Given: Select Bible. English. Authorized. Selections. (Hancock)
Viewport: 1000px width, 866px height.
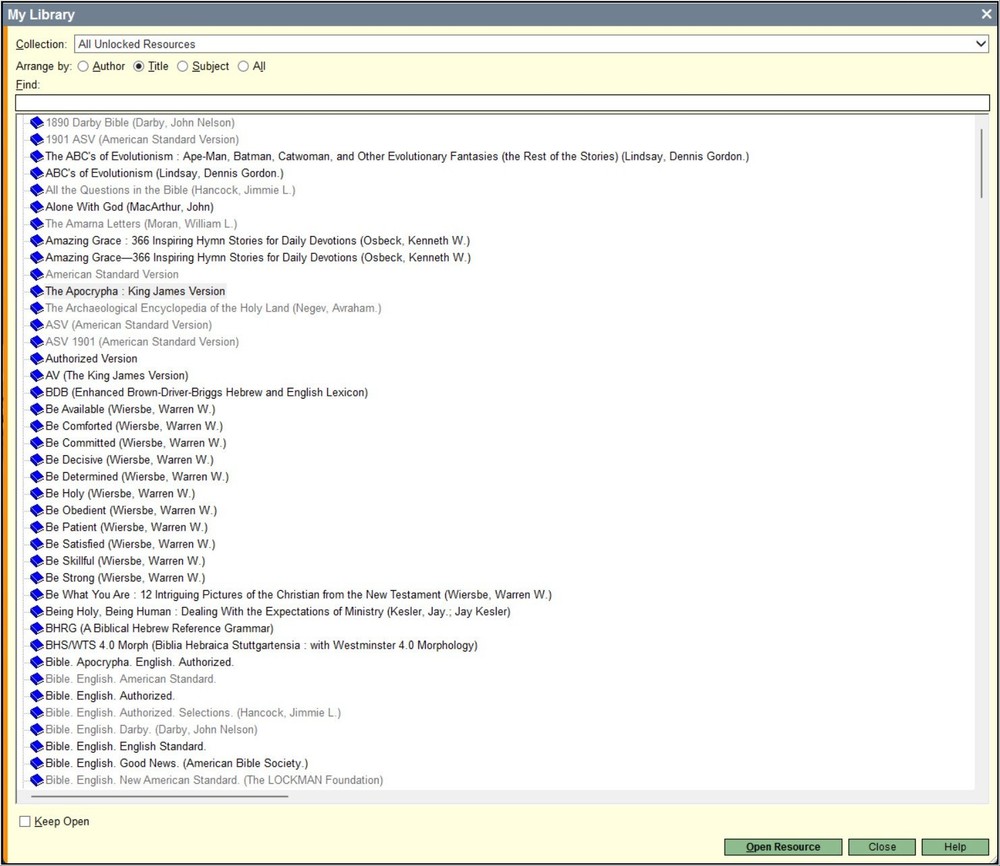Looking at the screenshot, I should coord(193,713).
